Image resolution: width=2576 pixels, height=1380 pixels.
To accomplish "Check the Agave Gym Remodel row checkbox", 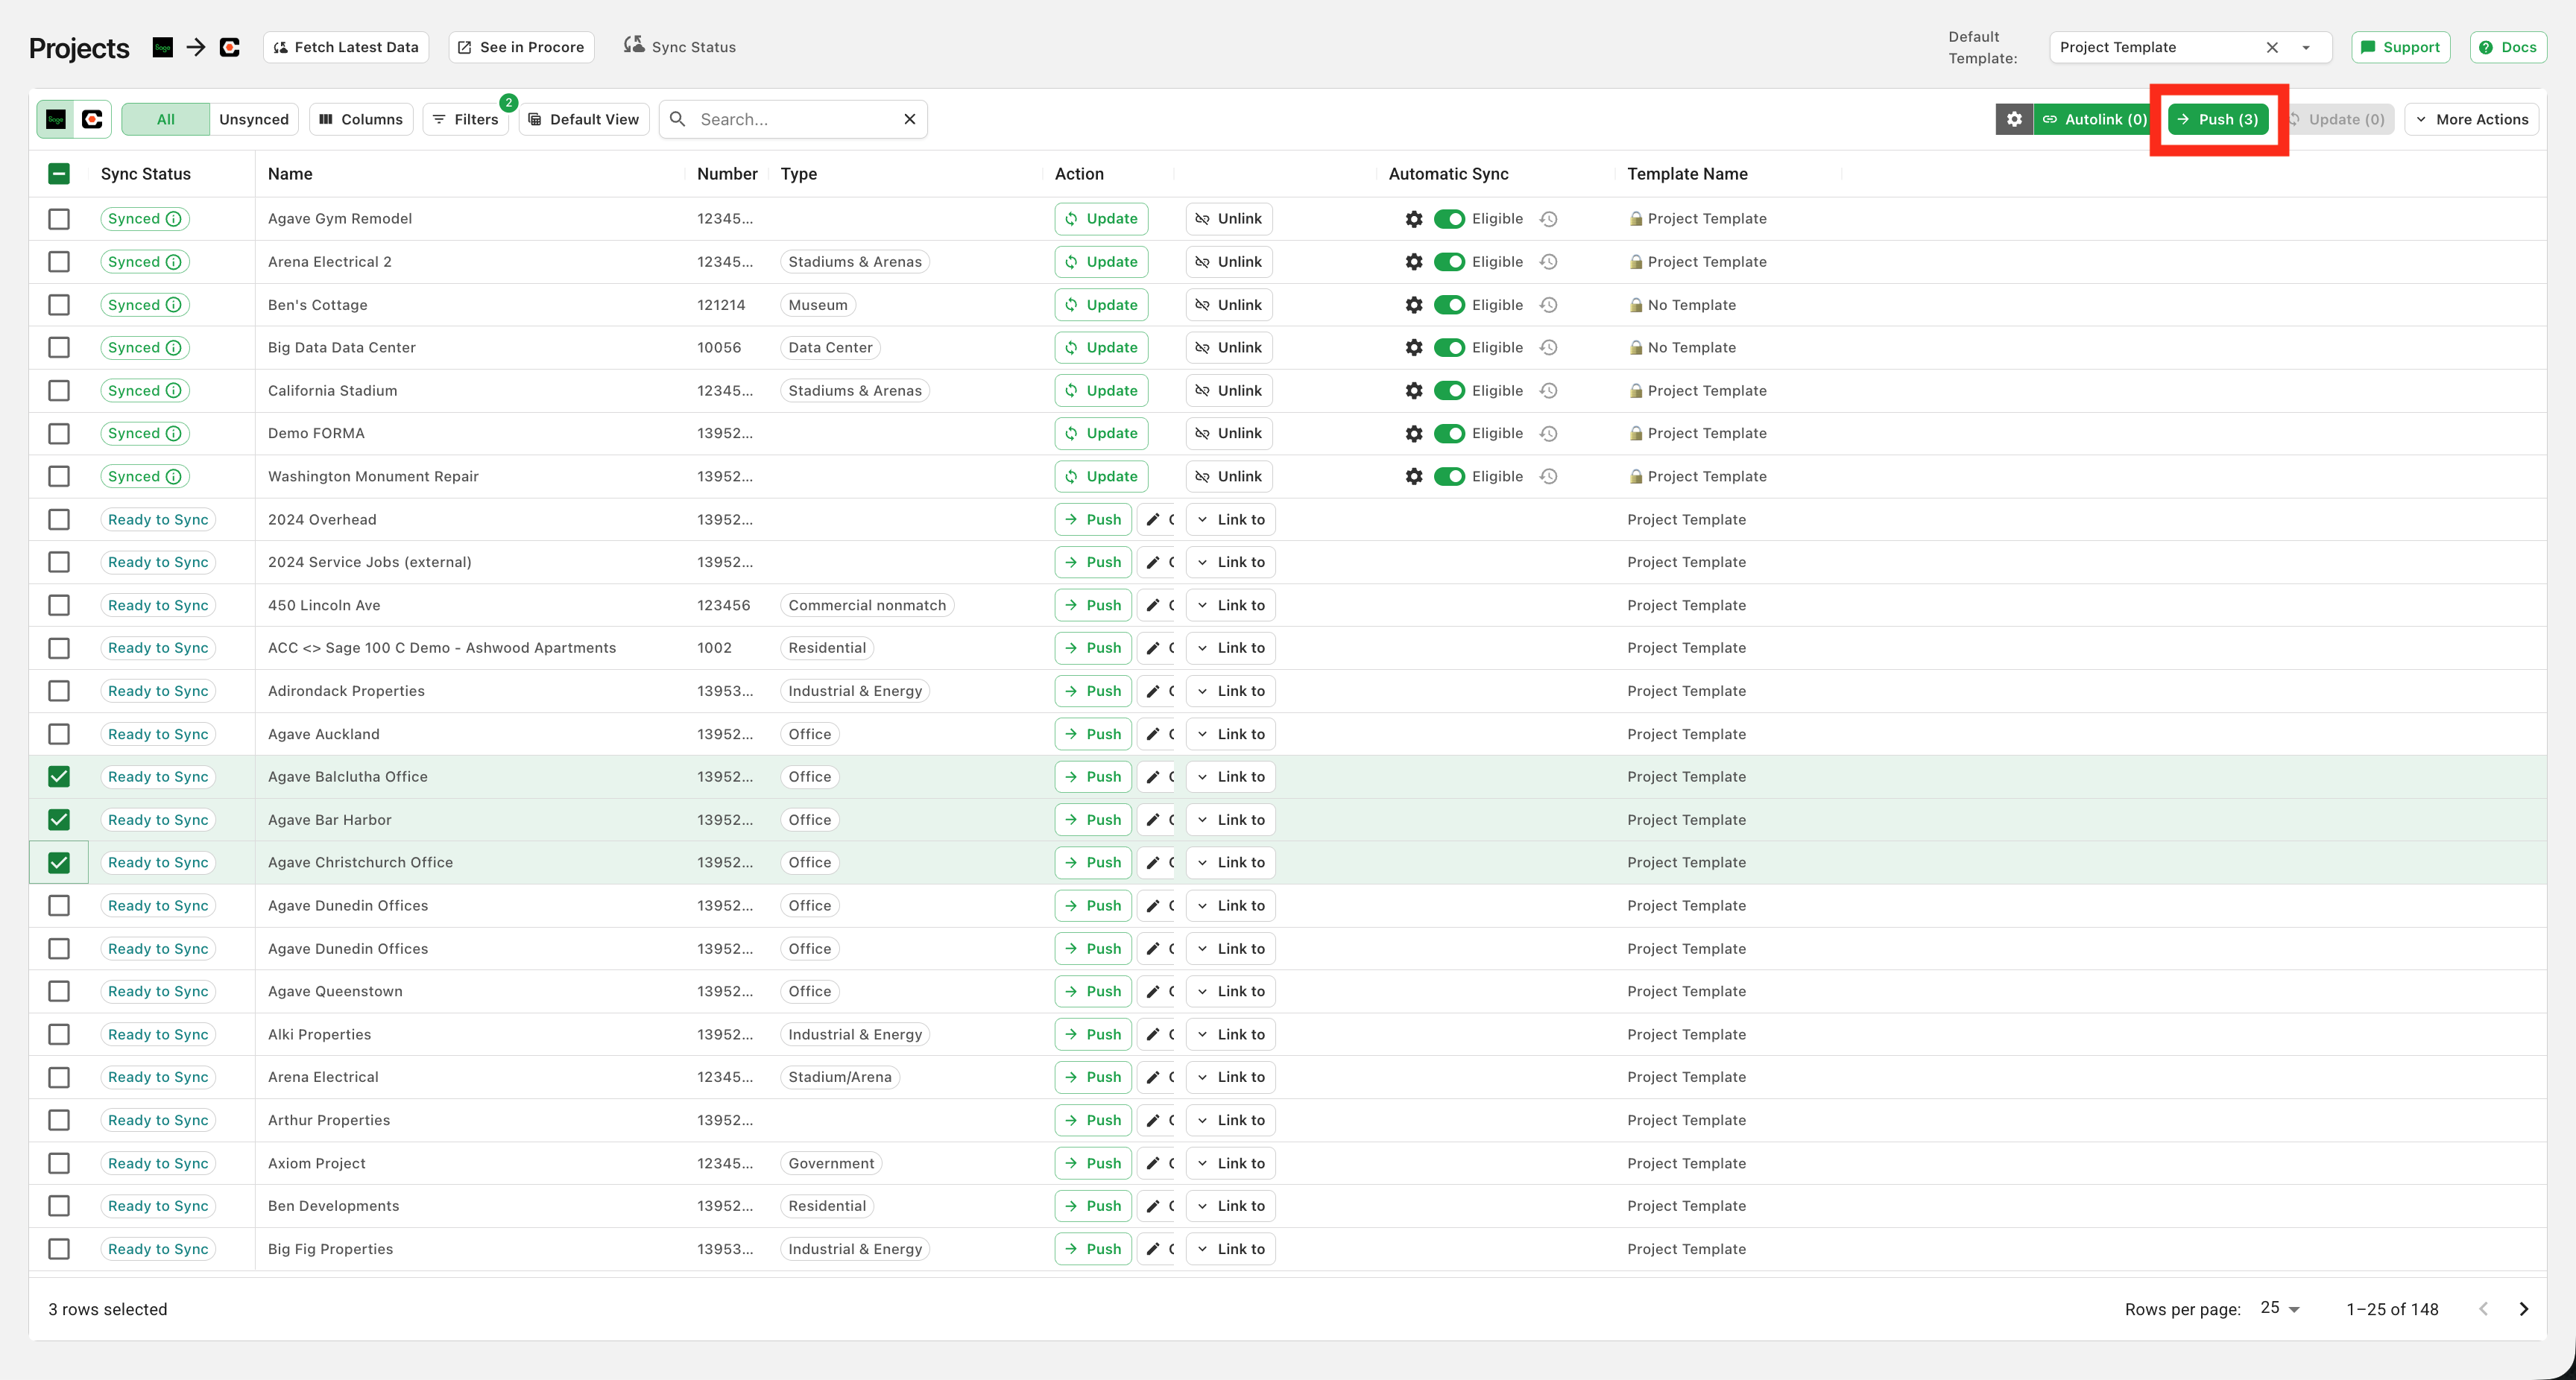I will pyautogui.click(x=59, y=219).
